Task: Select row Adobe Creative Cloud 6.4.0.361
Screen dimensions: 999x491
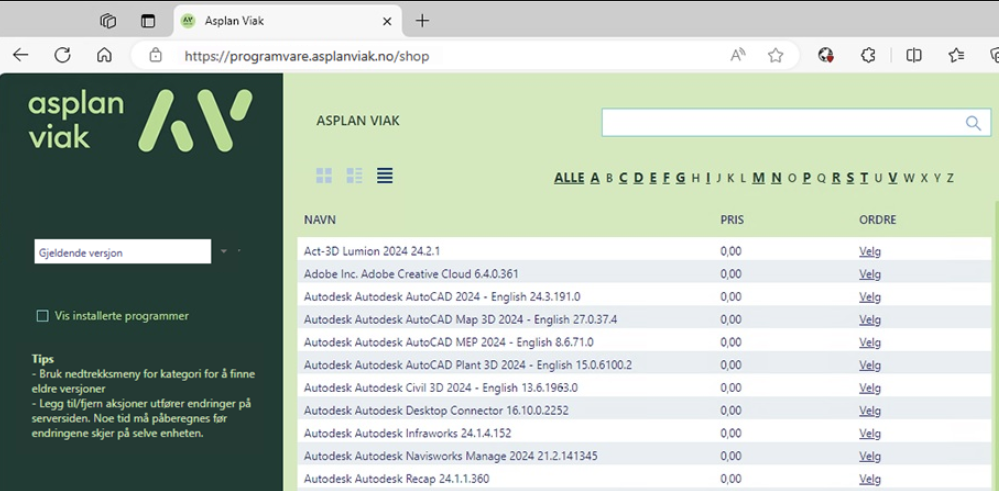Action: coord(644,274)
